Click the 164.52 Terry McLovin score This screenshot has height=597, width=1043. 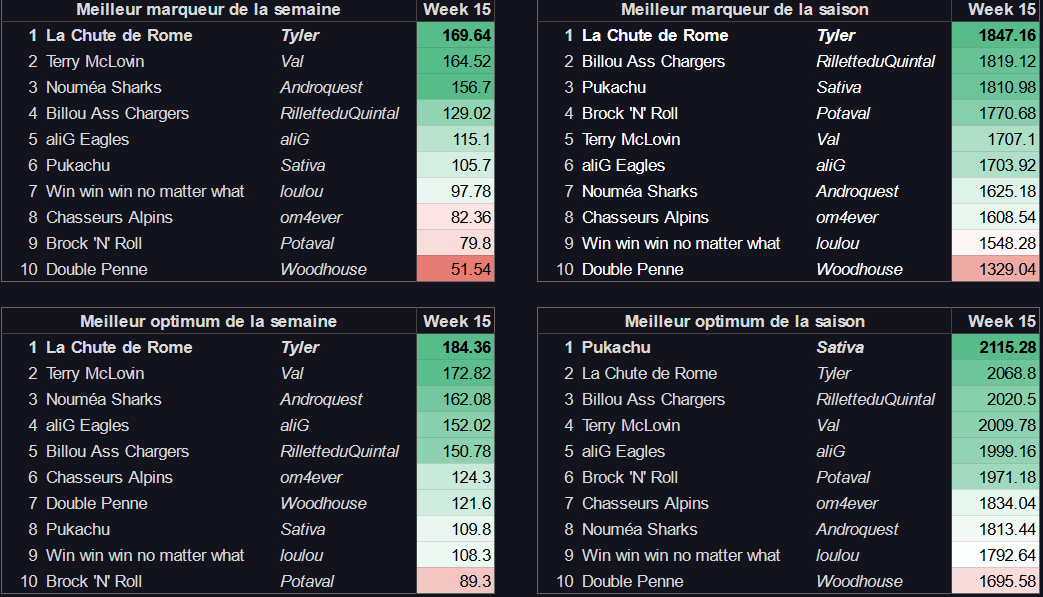click(455, 62)
